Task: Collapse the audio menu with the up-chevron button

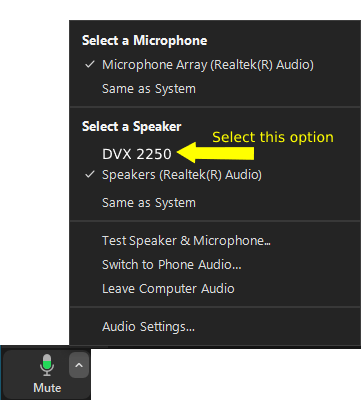Action: pyautogui.click(x=79, y=365)
